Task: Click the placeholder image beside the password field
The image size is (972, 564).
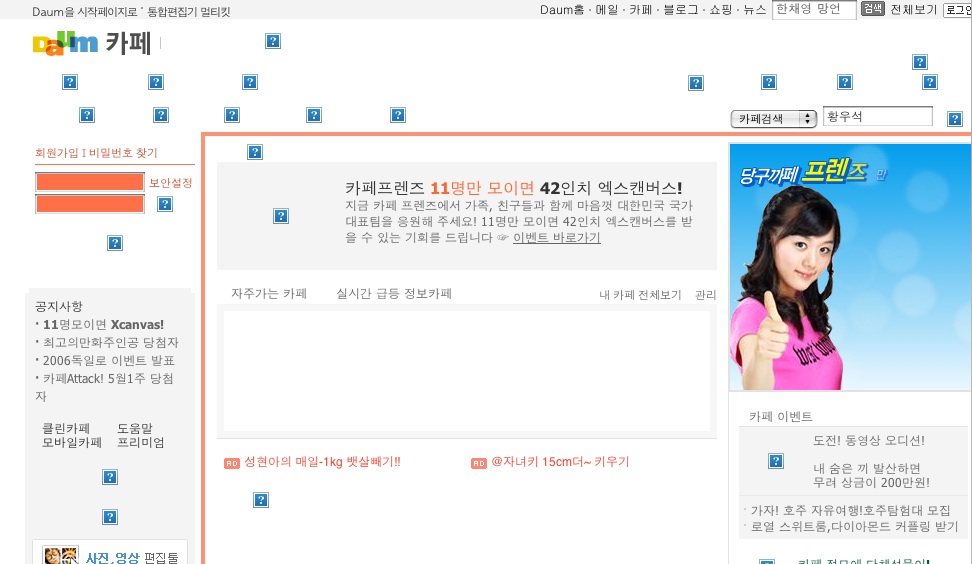Action: [165, 204]
